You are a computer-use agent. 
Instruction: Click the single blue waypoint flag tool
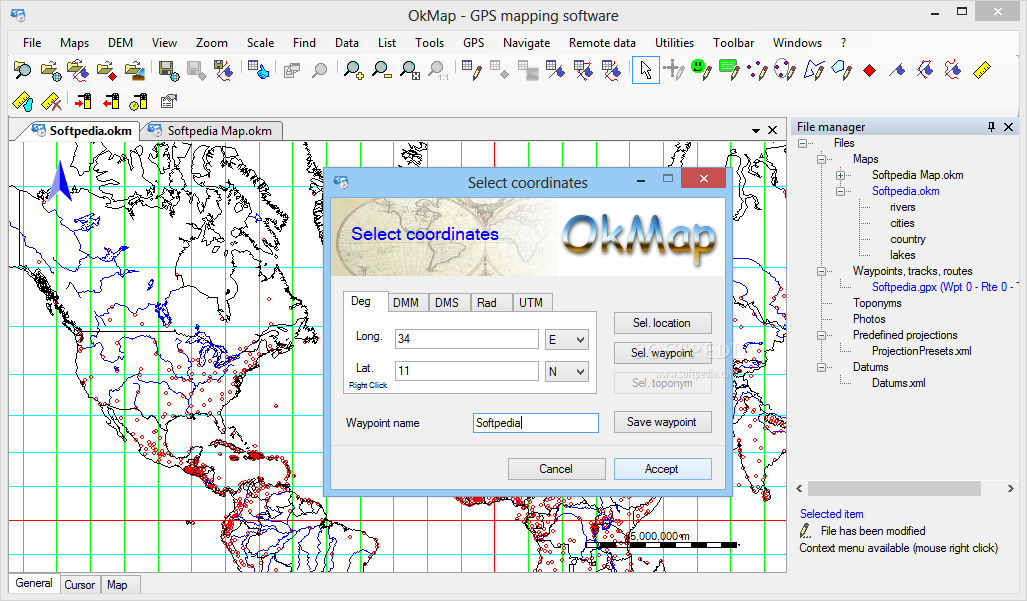click(897, 69)
